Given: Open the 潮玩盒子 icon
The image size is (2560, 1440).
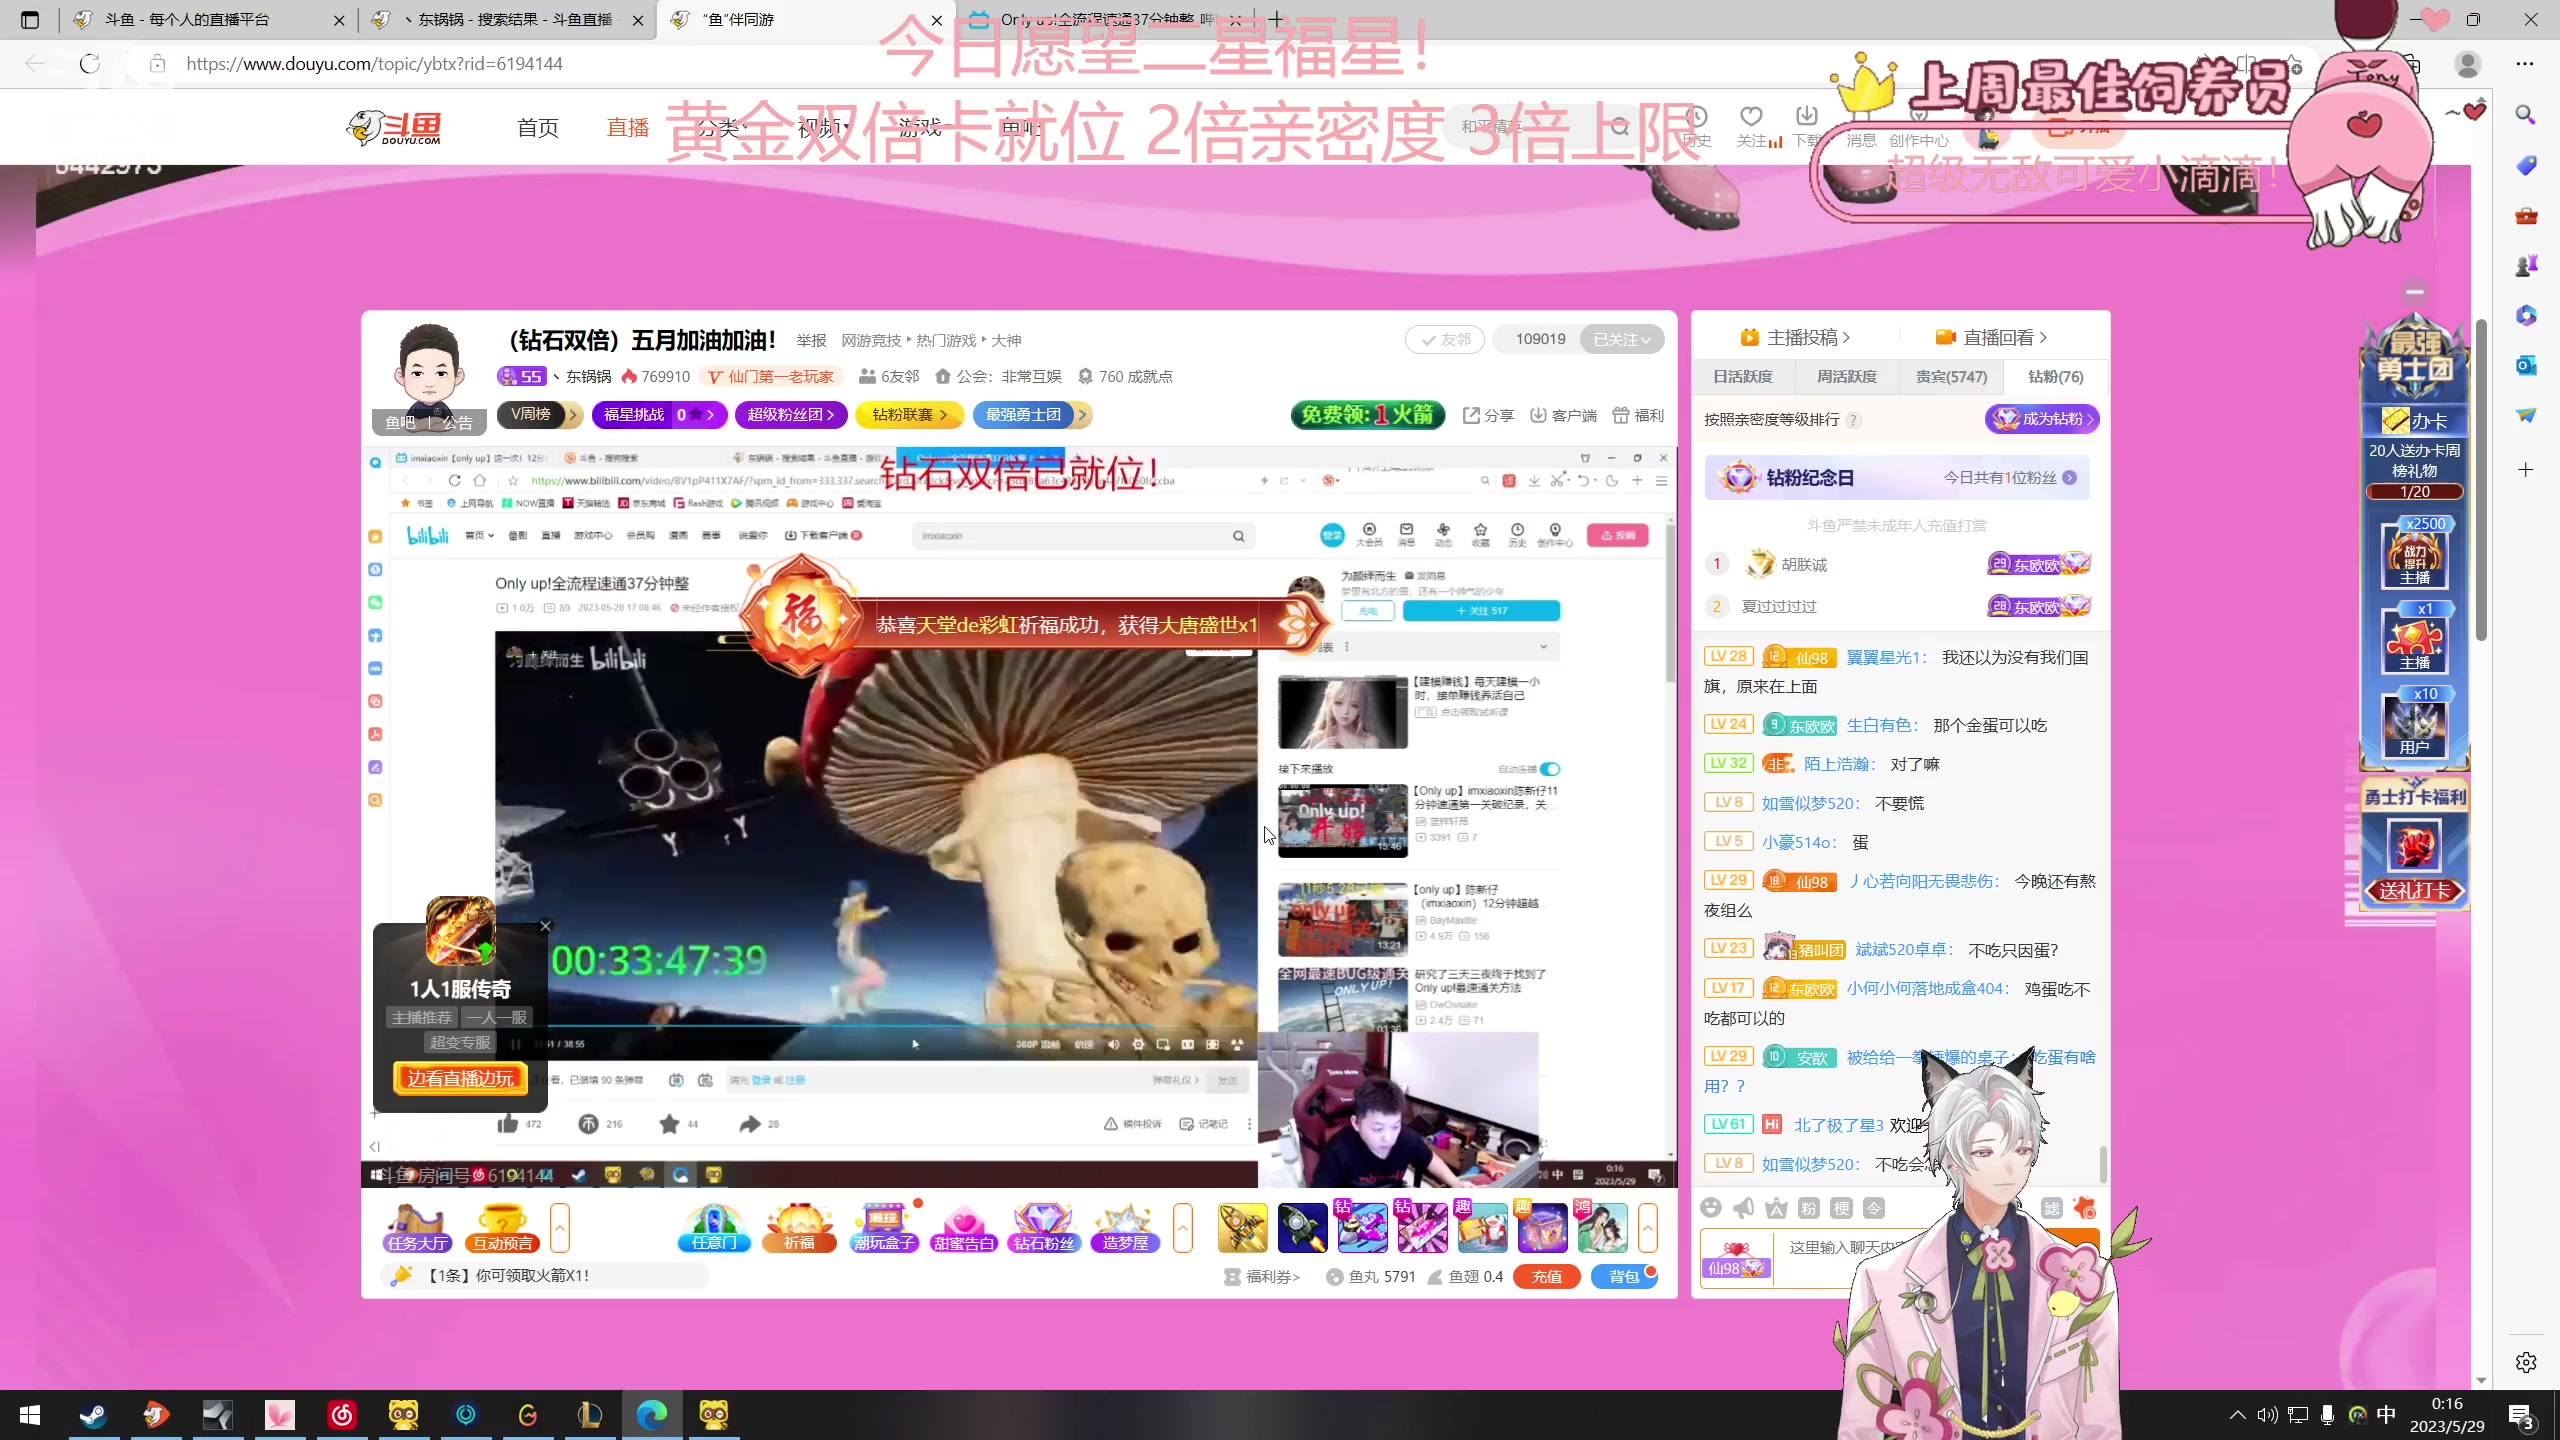Looking at the screenshot, I should 884,1227.
